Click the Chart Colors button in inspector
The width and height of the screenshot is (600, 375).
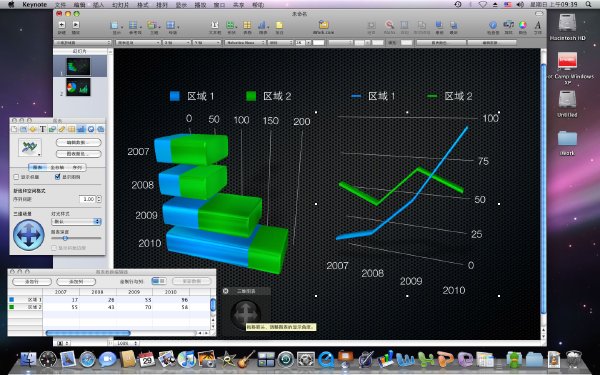(78, 154)
